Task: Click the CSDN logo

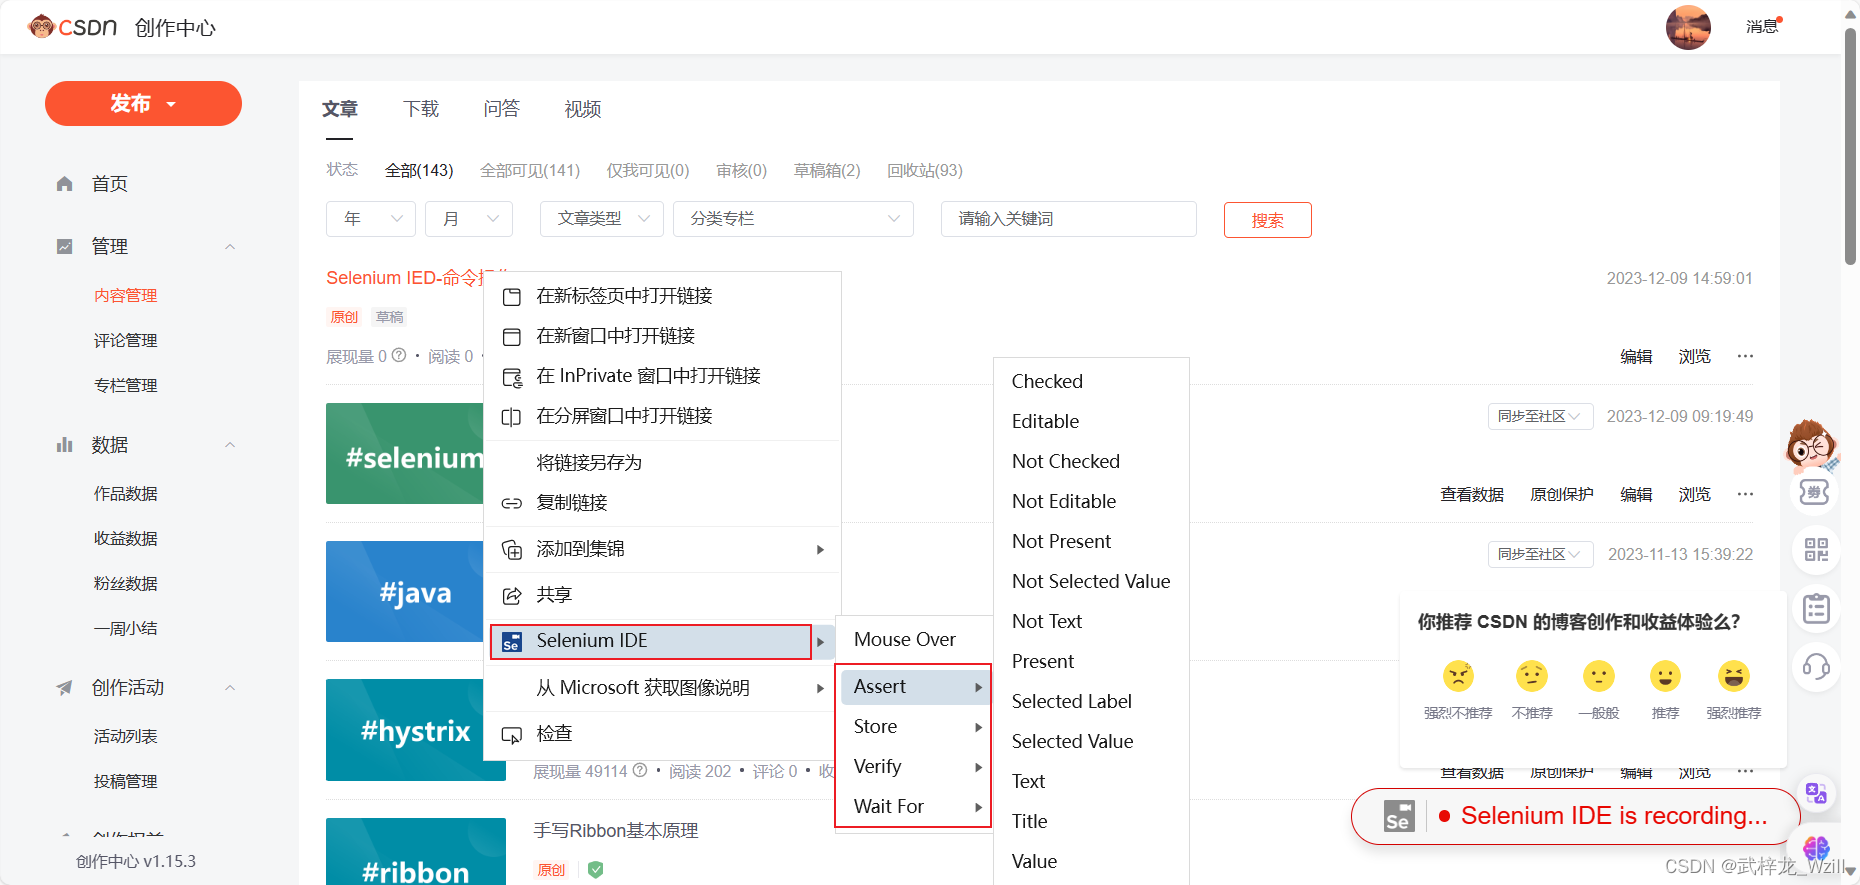Action: point(72,27)
